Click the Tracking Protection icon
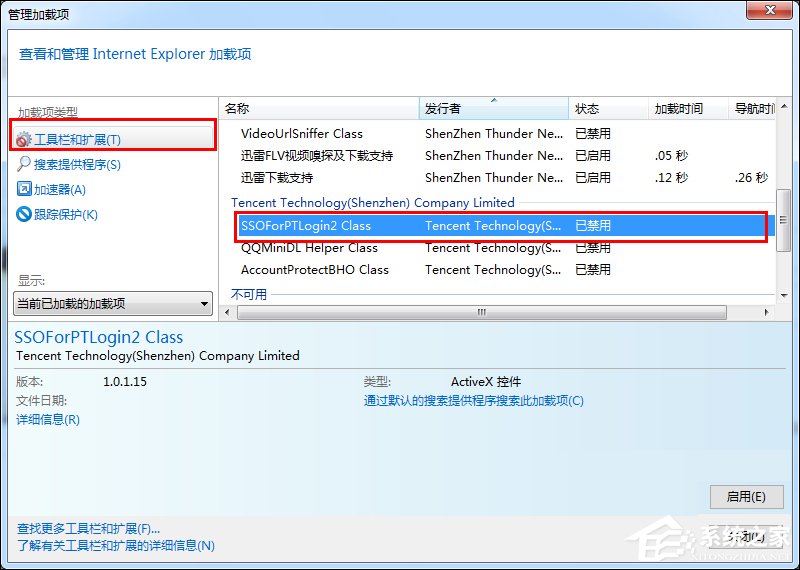This screenshot has width=800, height=570. coord(25,214)
